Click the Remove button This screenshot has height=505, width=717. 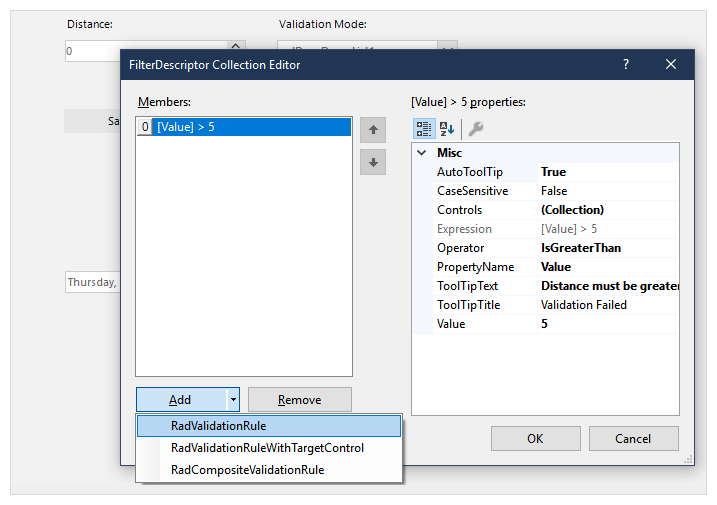(x=300, y=400)
